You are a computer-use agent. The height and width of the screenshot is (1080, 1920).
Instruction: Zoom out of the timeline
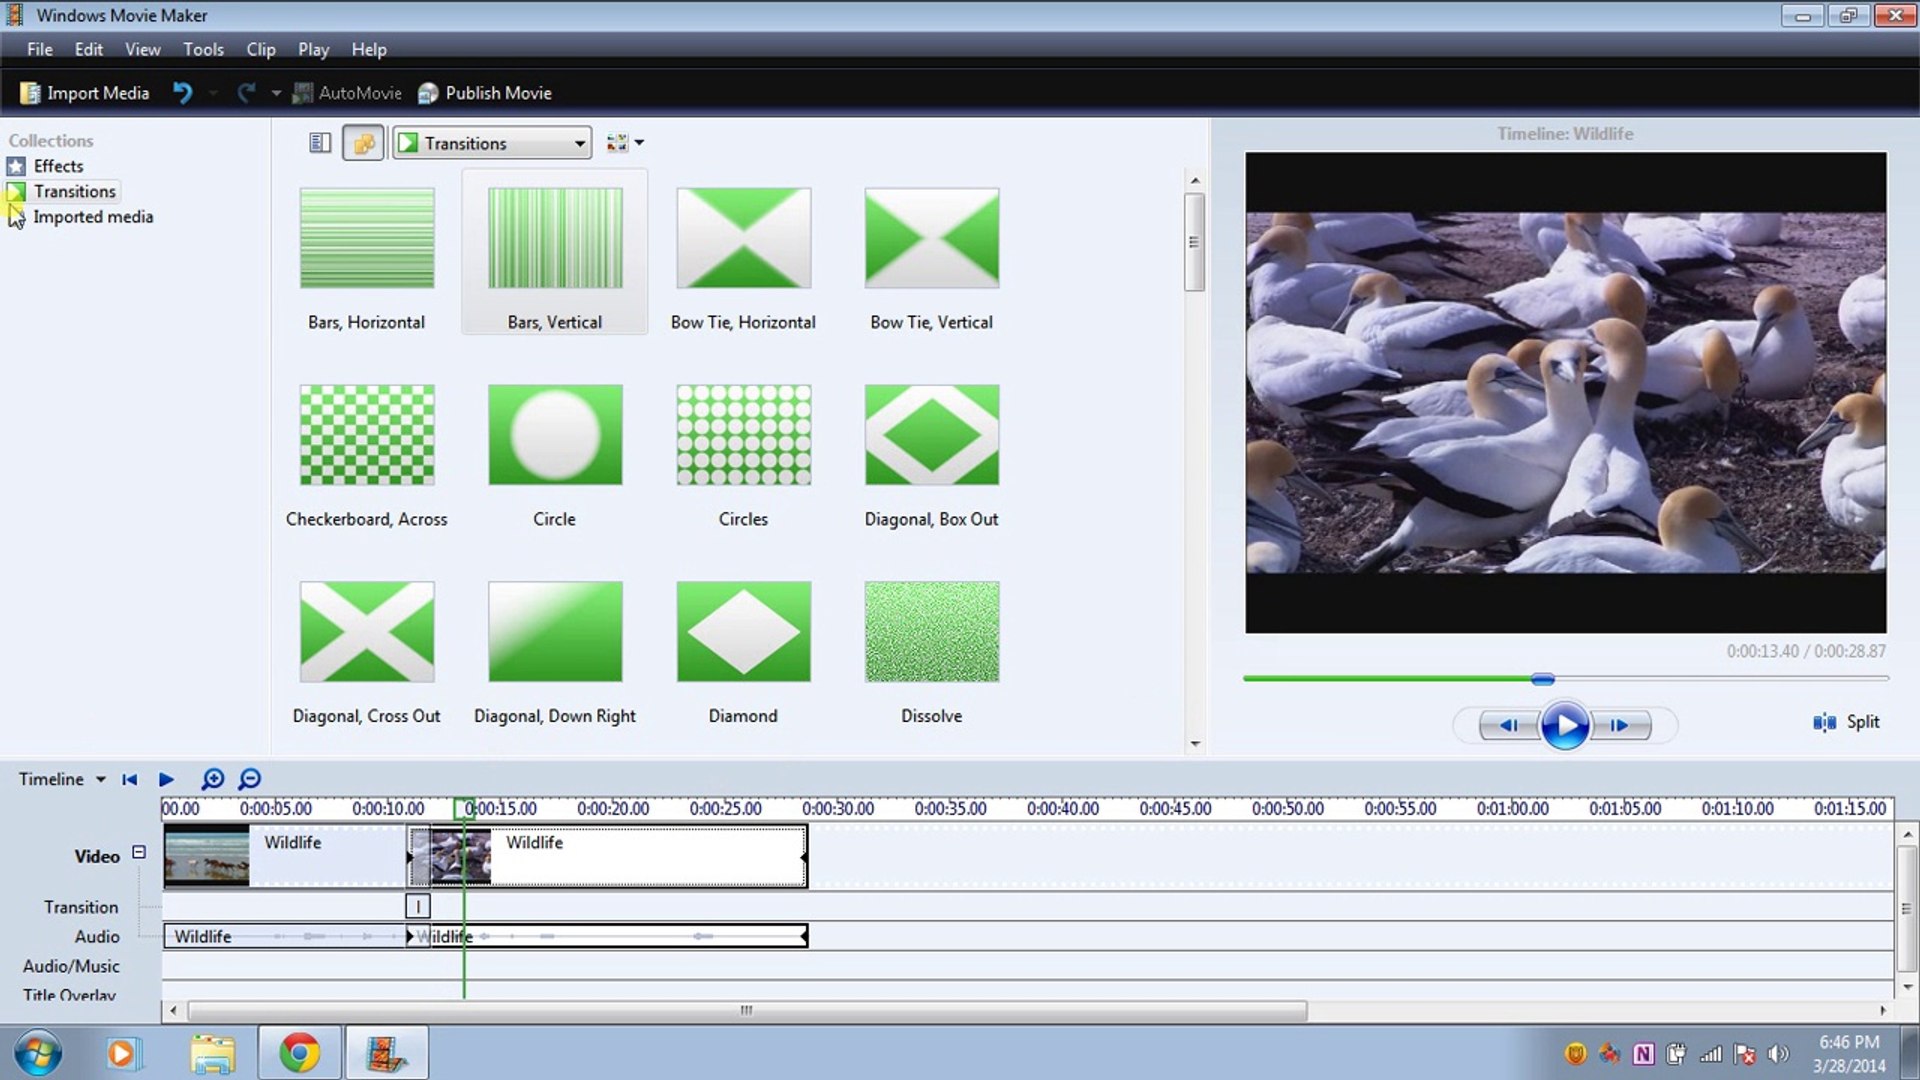click(250, 779)
